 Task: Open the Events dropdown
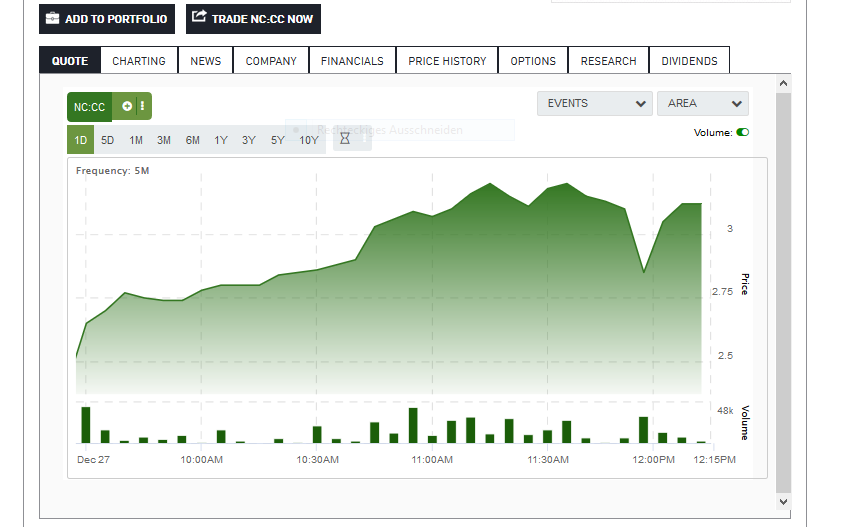pyautogui.click(x=594, y=103)
